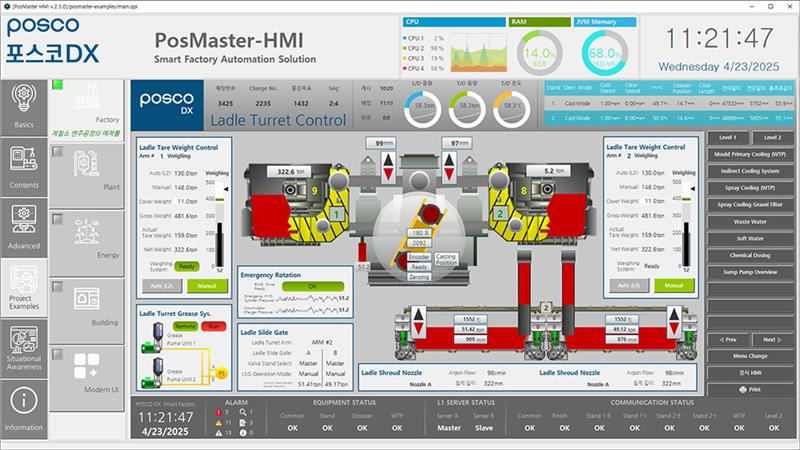Open Sump Pump Overview screen
Image resolution: width=800 pixels, height=450 pixels.
click(750, 272)
